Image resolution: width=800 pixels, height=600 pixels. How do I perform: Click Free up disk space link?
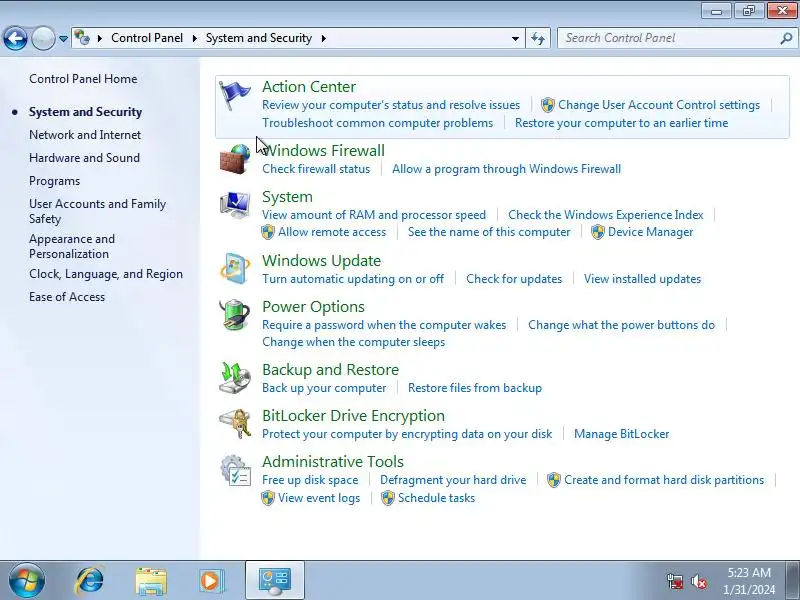(310, 480)
